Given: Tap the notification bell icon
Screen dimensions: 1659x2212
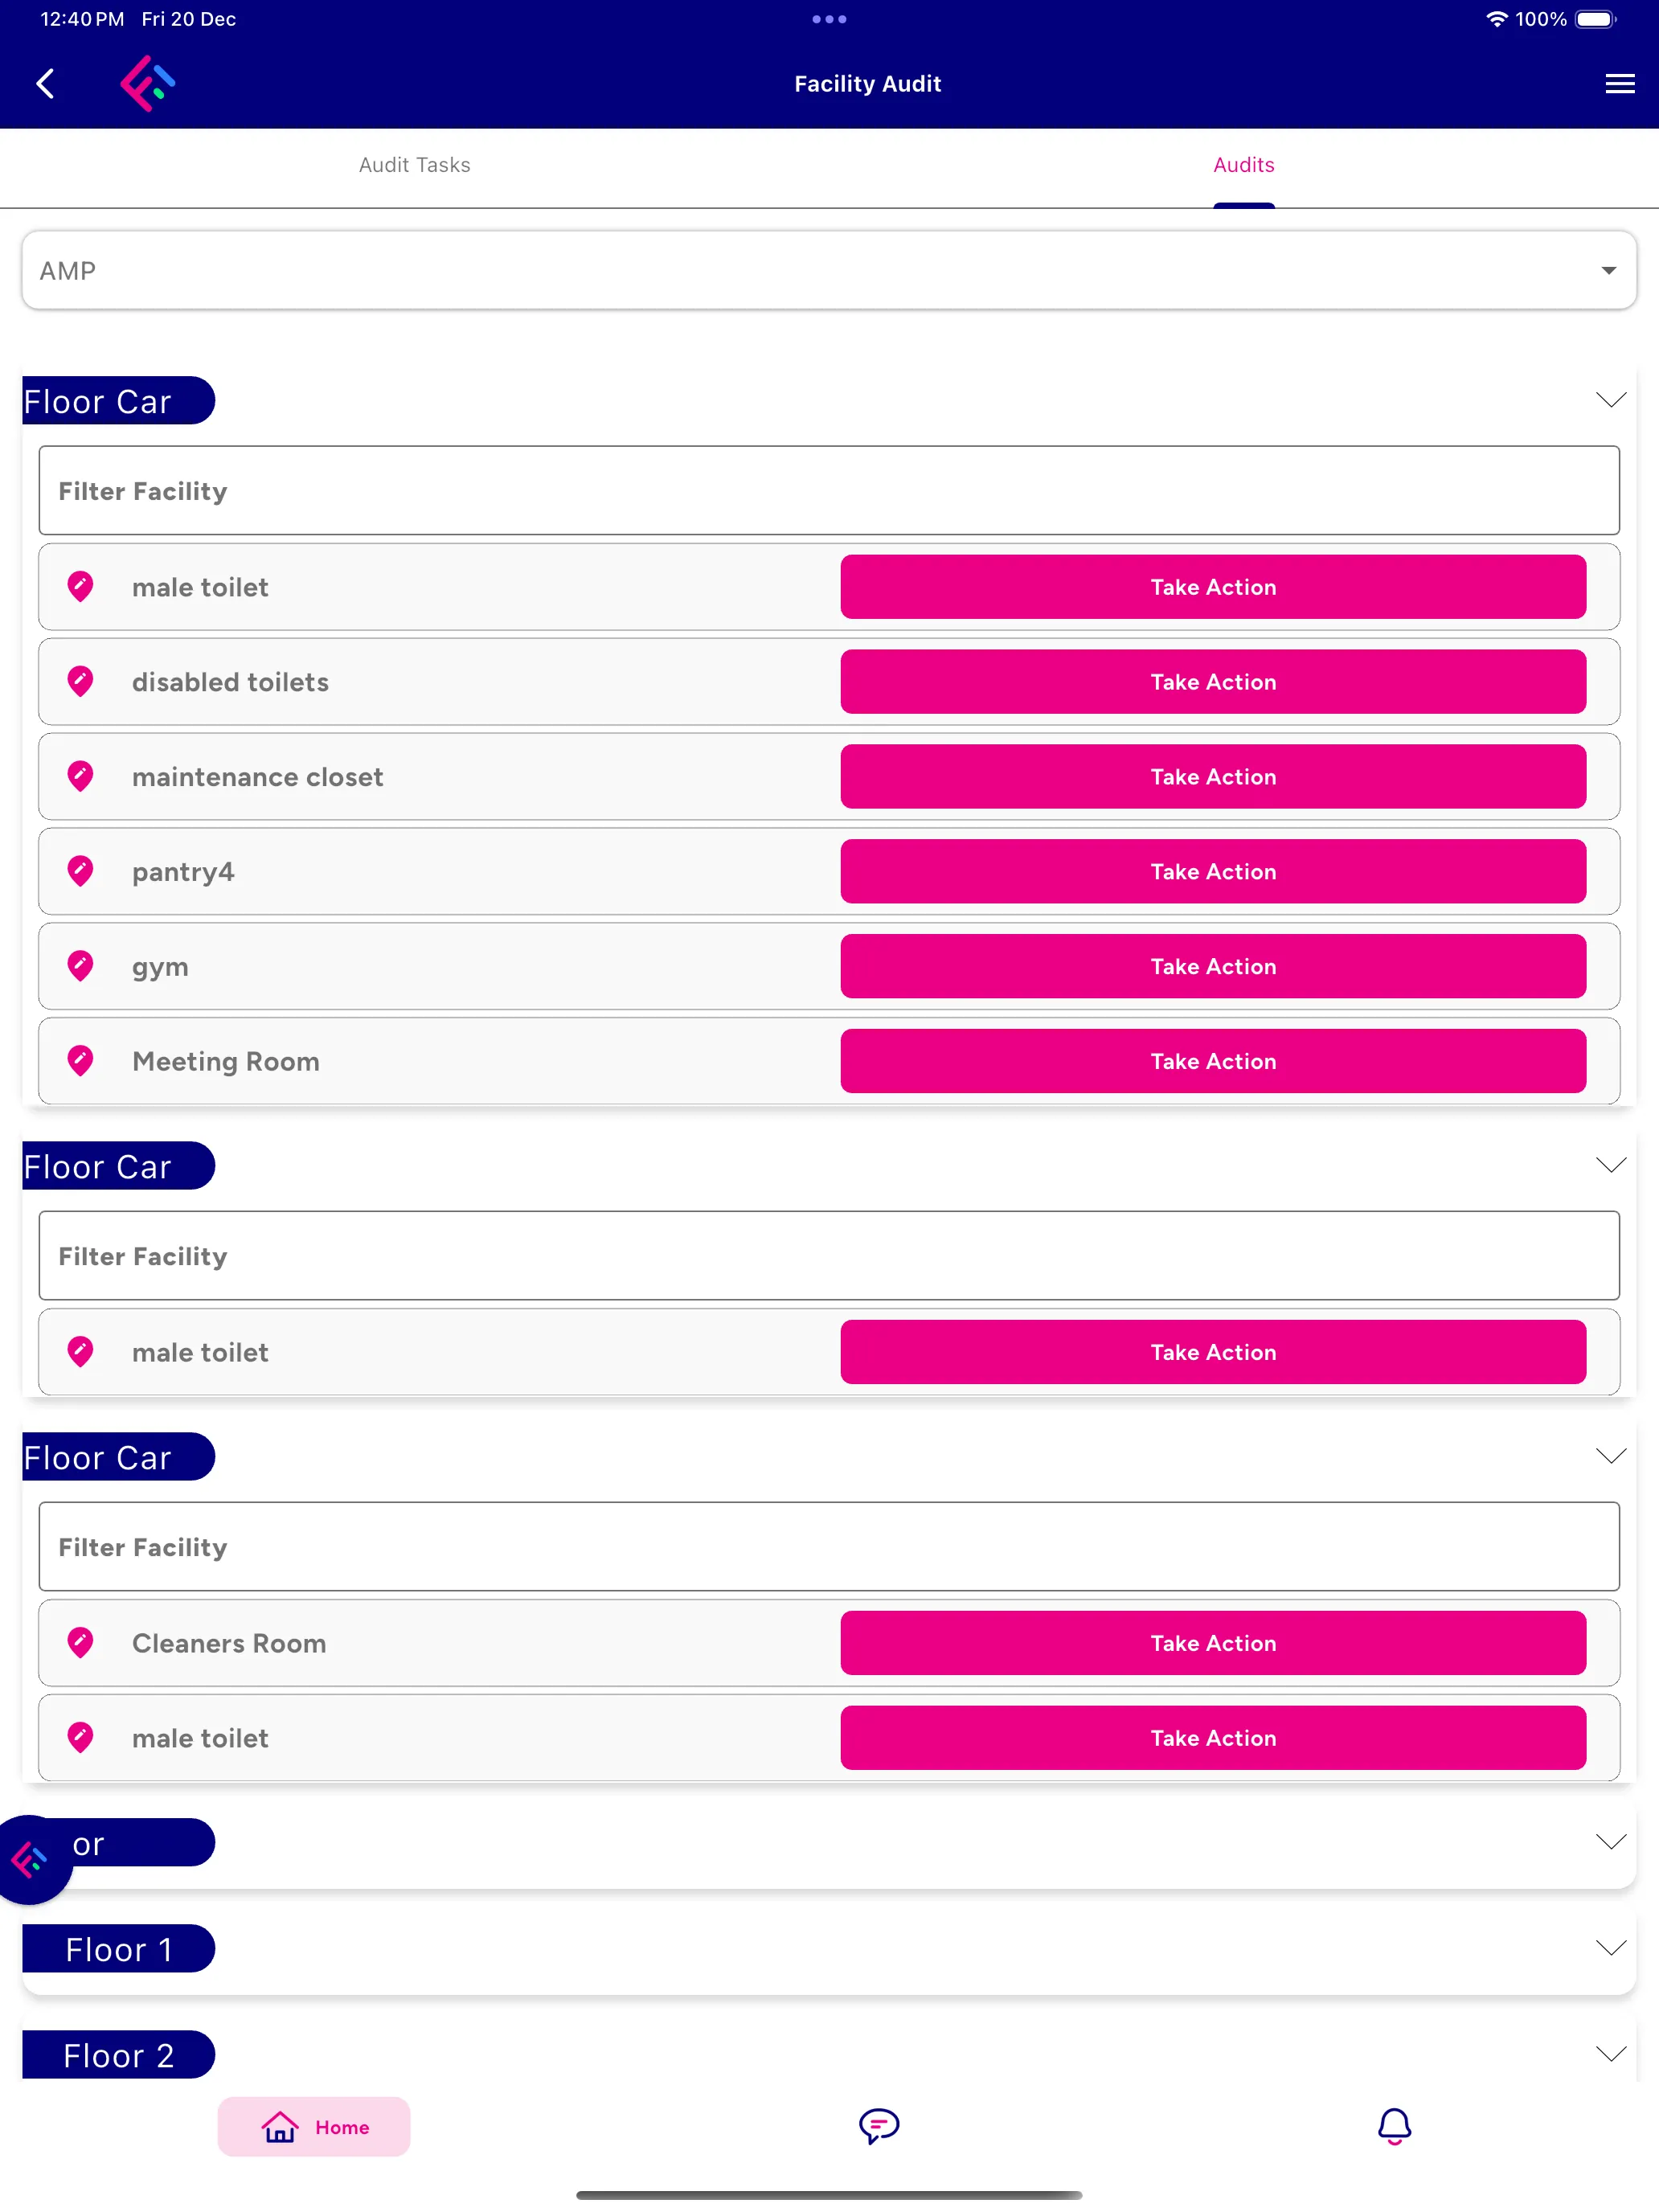Looking at the screenshot, I should (x=1394, y=2127).
